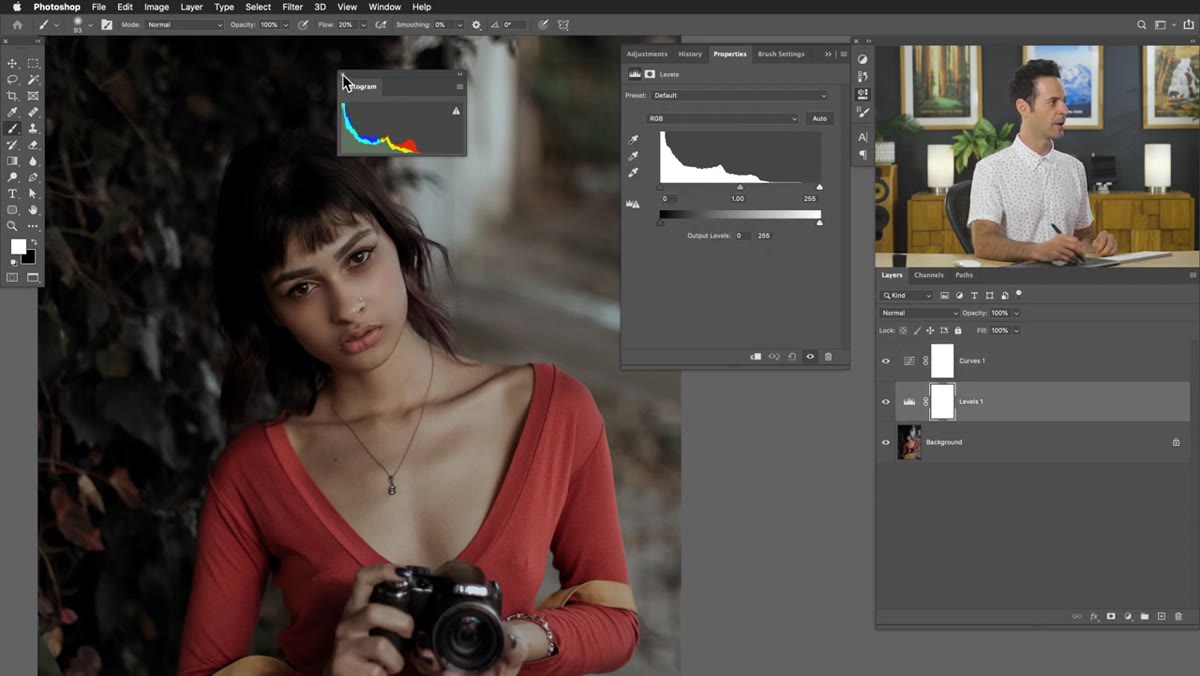Create a new layer group
The height and width of the screenshot is (676, 1200).
click(1145, 617)
